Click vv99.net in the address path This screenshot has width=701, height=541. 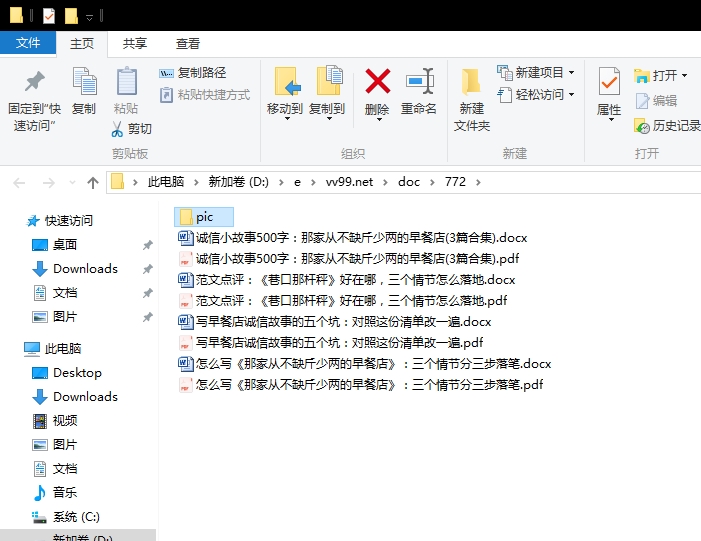[349, 182]
